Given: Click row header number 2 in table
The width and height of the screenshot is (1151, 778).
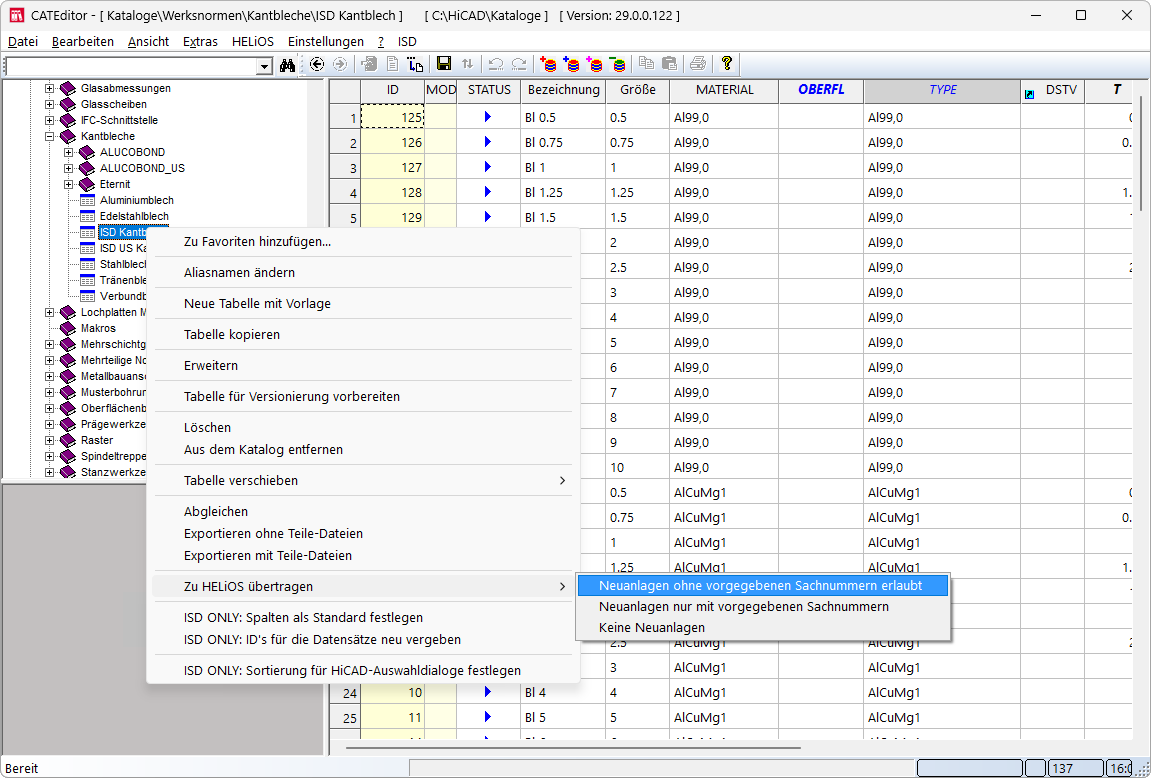Looking at the screenshot, I should pos(345,143).
